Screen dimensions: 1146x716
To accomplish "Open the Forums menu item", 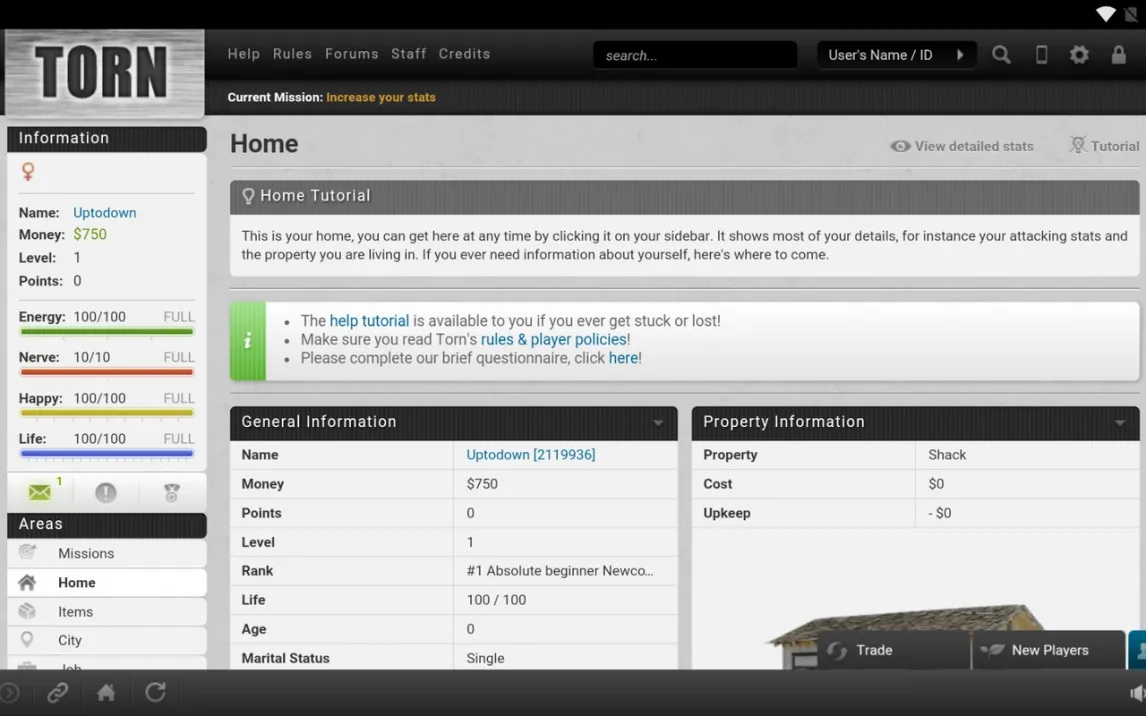I will click(x=351, y=54).
